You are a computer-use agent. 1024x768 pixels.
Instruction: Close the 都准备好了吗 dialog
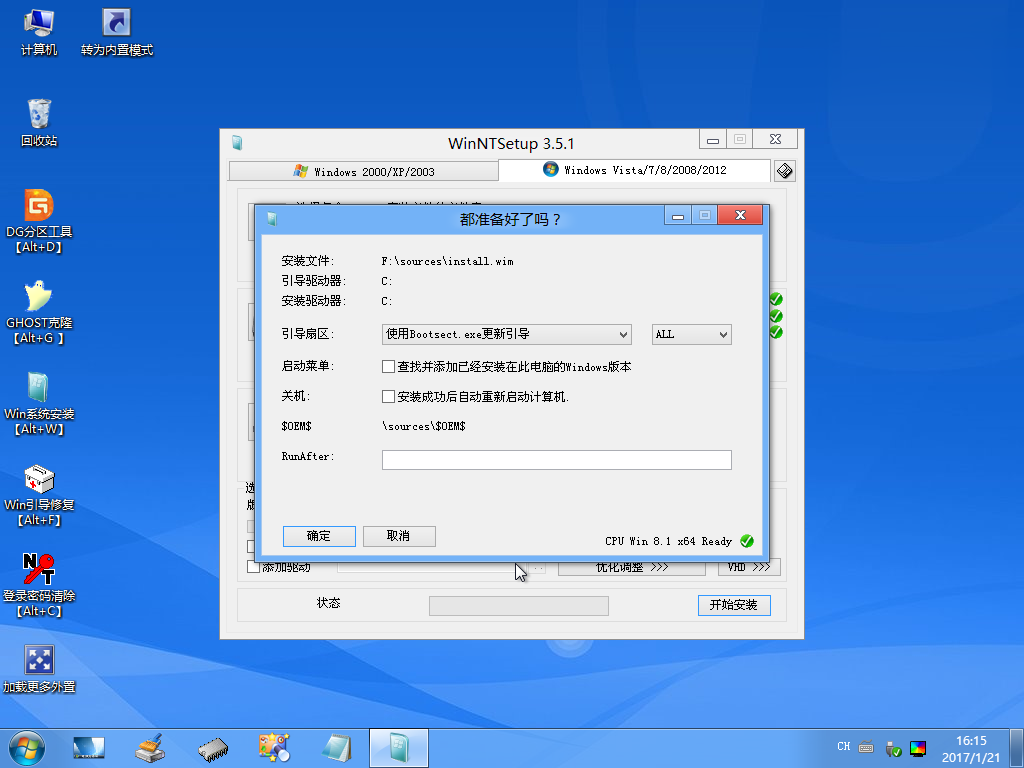pos(740,215)
